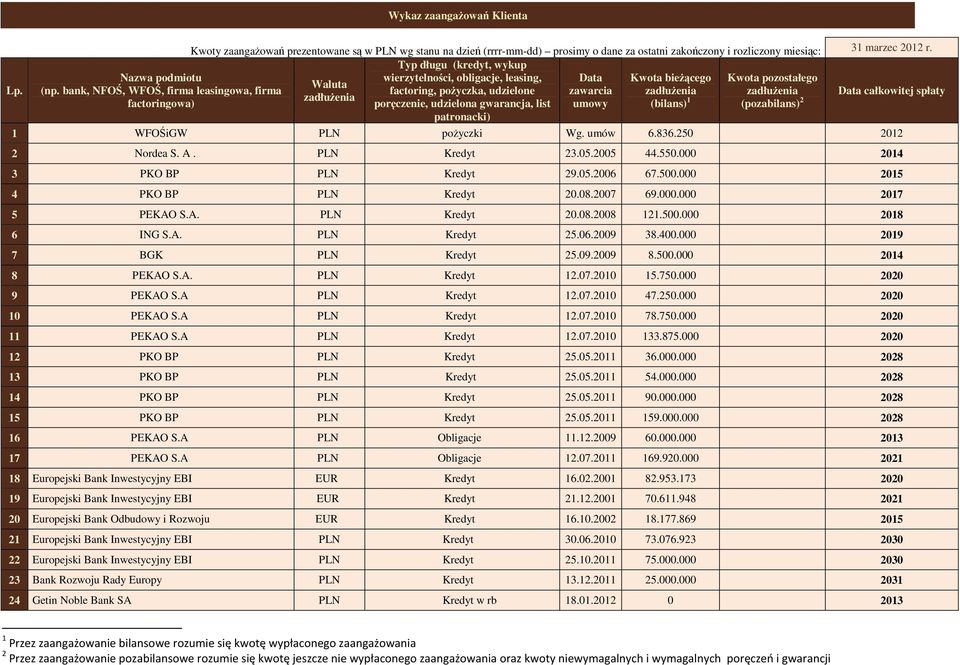
Task: Select the amount '38.400.000'
Action: point(670,235)
